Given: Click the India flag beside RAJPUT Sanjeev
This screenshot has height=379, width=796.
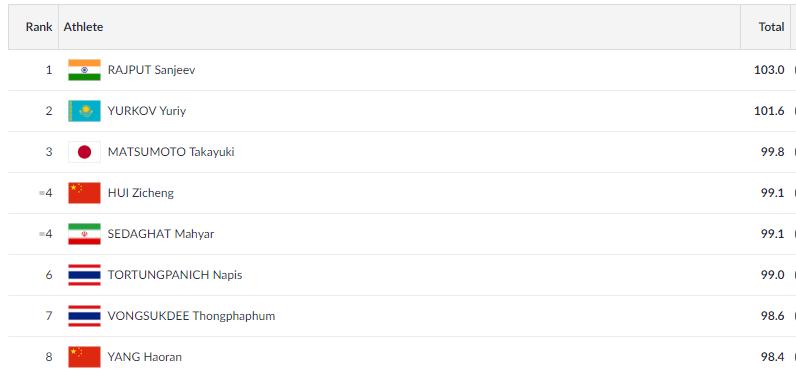Looking at the screenshot, I should [x=84, y=70].
